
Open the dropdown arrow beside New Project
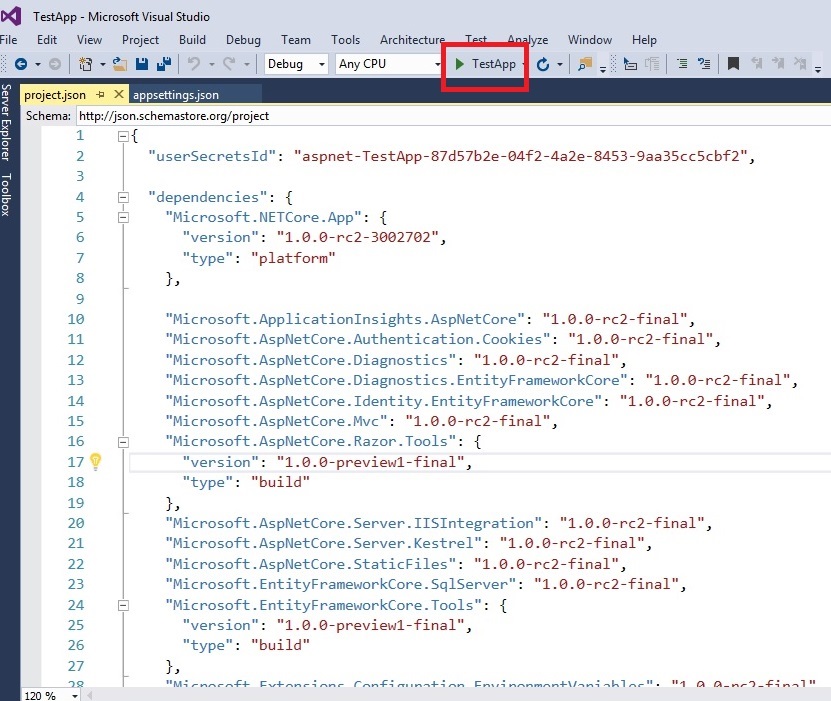point(102,65)
